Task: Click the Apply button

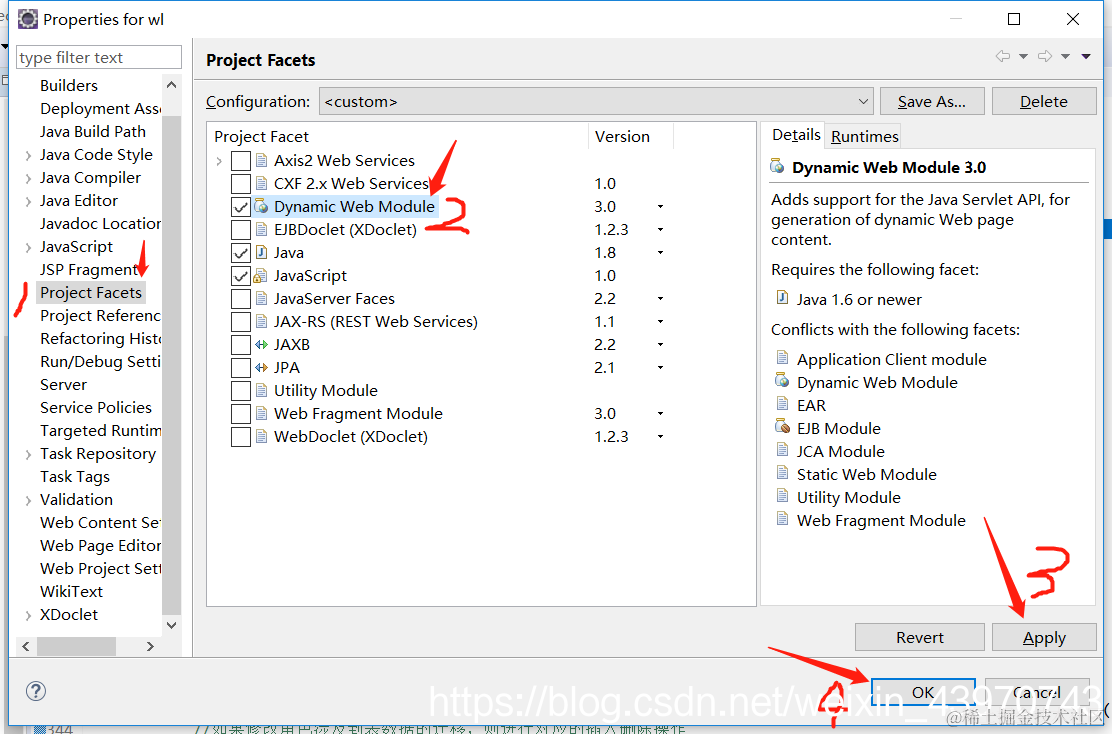Action: pyautogui.click(x=1044, y=638)
